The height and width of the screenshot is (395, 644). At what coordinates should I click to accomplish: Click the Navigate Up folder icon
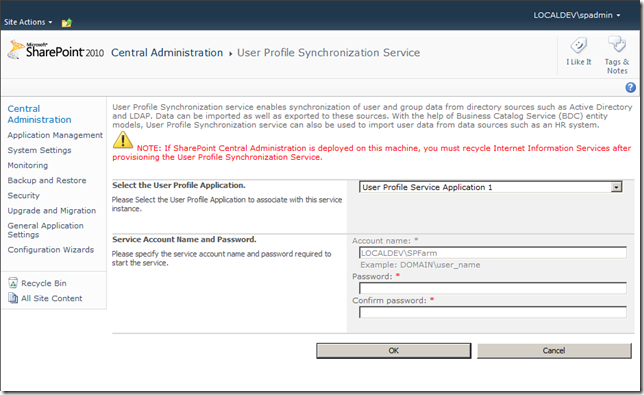[67, 23]
